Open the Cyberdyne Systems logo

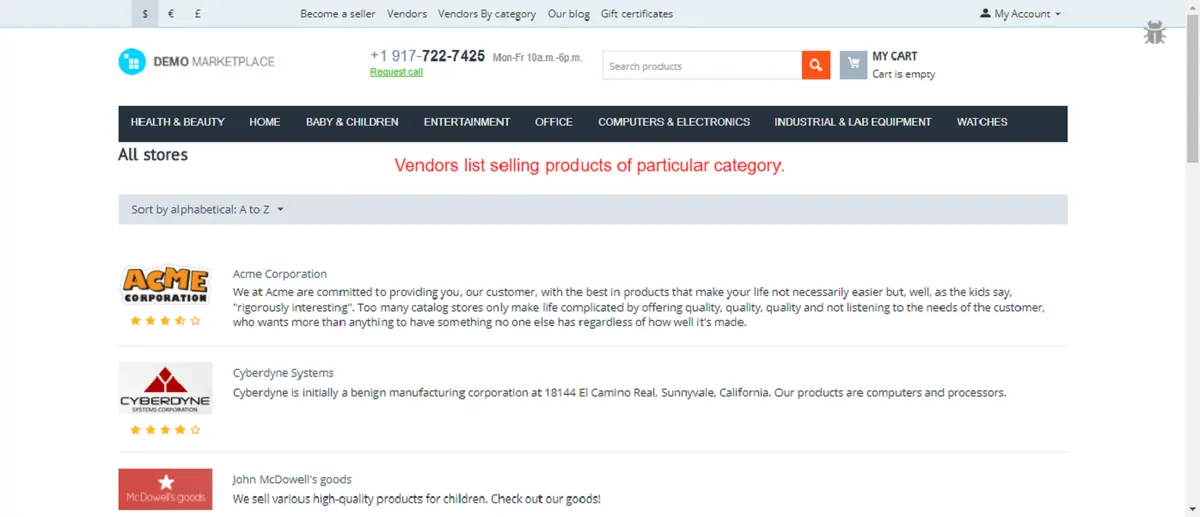coord(165,388)
